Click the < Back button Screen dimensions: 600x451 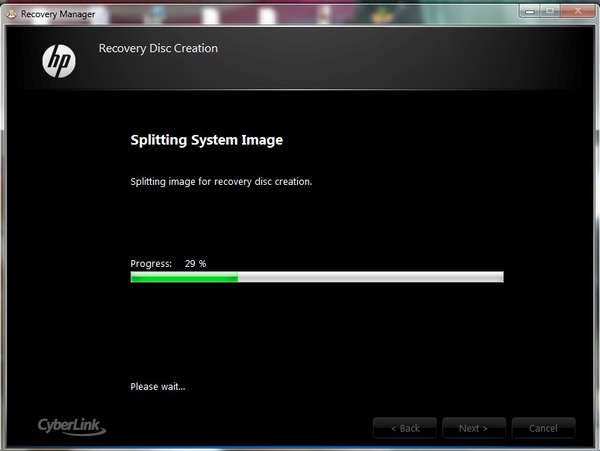tap(405, 428)
